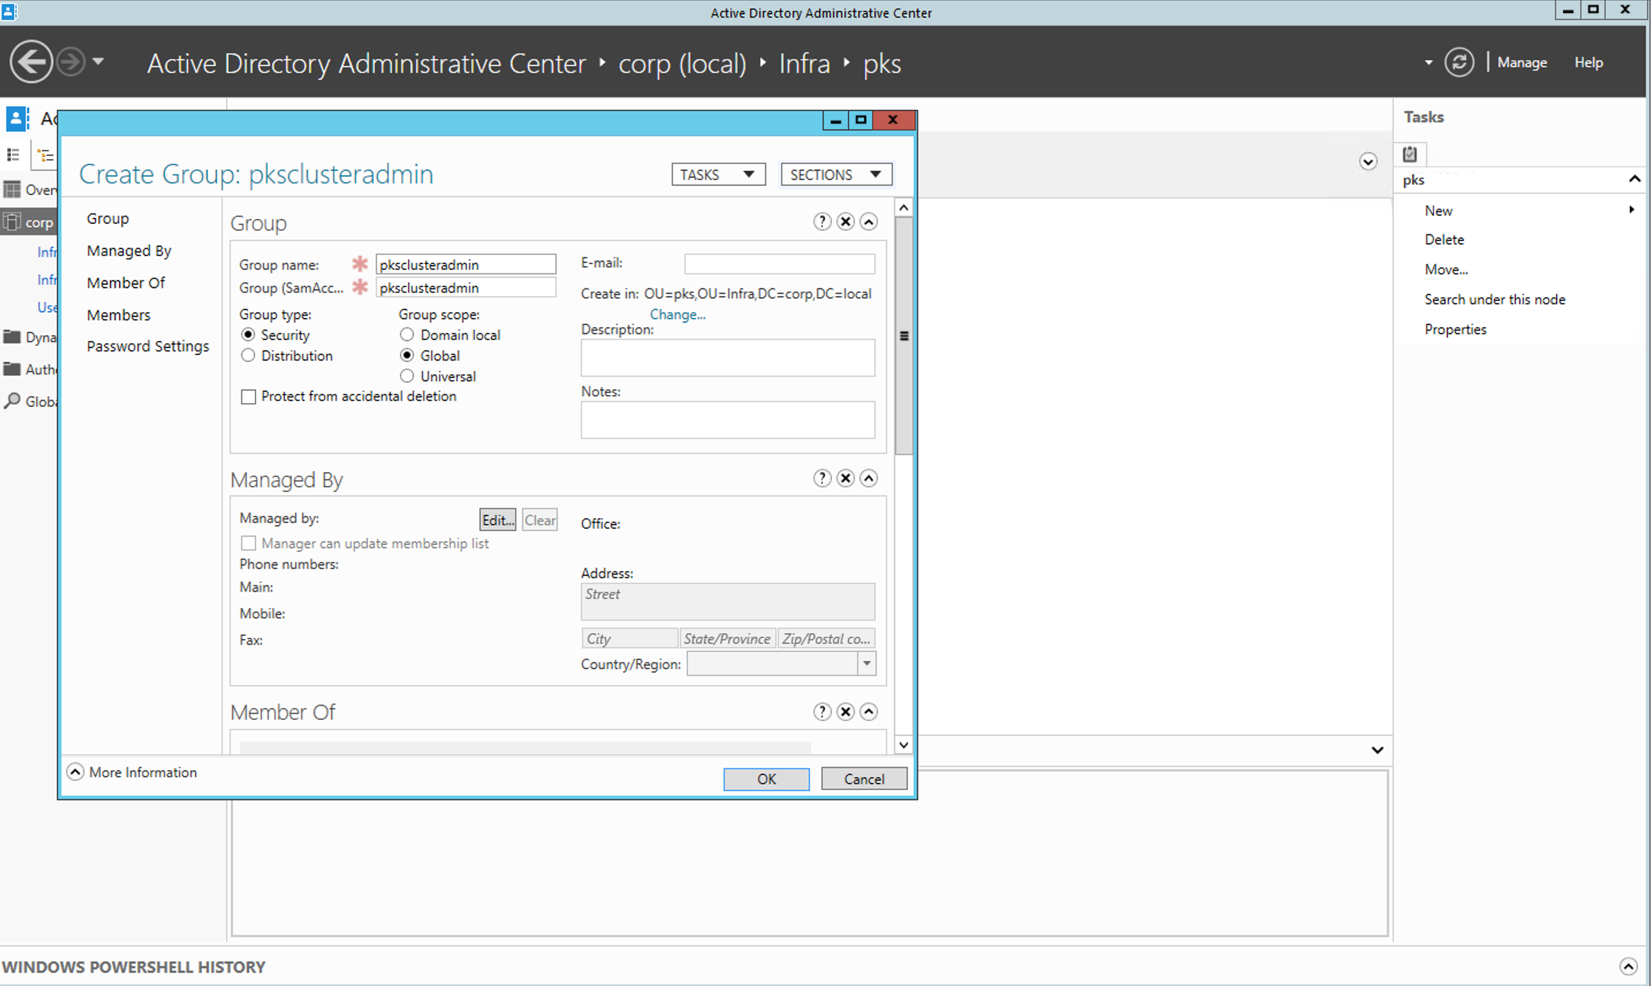
Task: Click Search under this node task
Action: coord(1495,299)
